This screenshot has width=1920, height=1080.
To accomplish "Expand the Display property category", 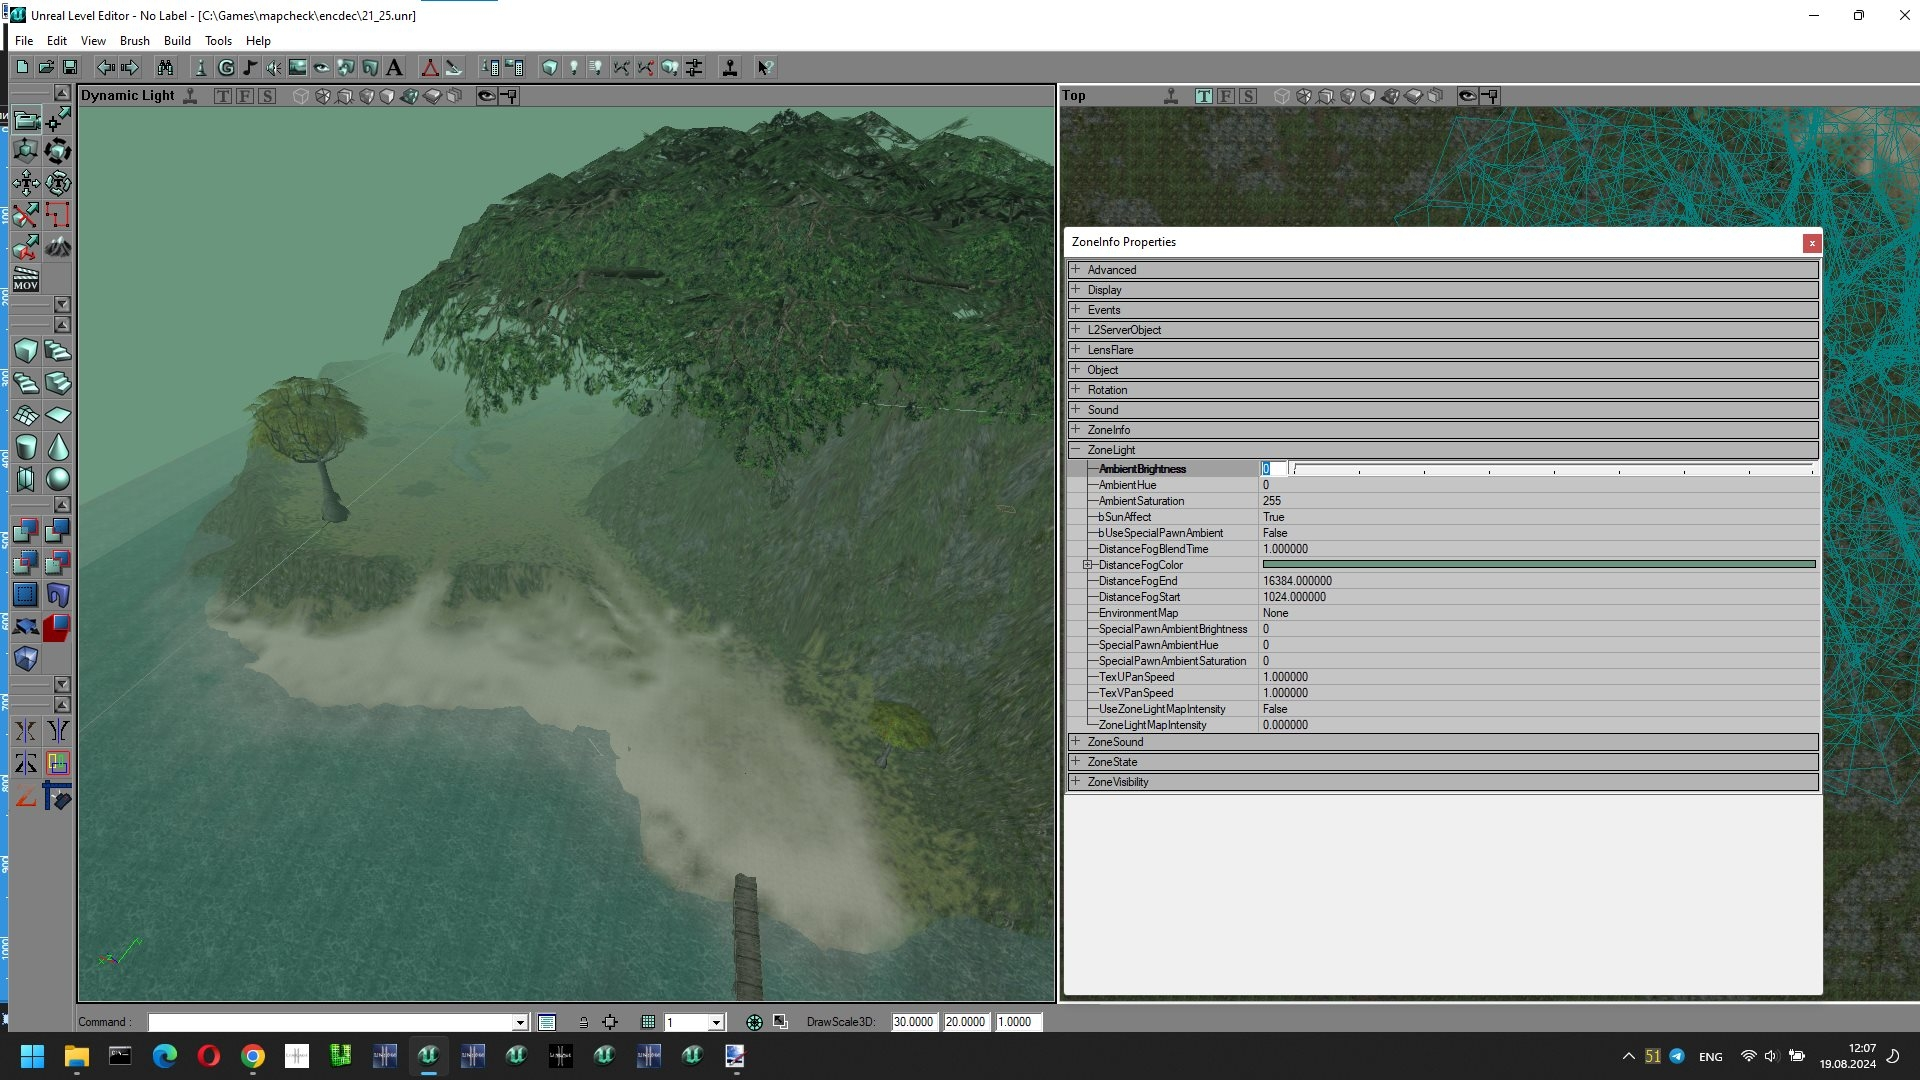I will (x=1076, y=289).
